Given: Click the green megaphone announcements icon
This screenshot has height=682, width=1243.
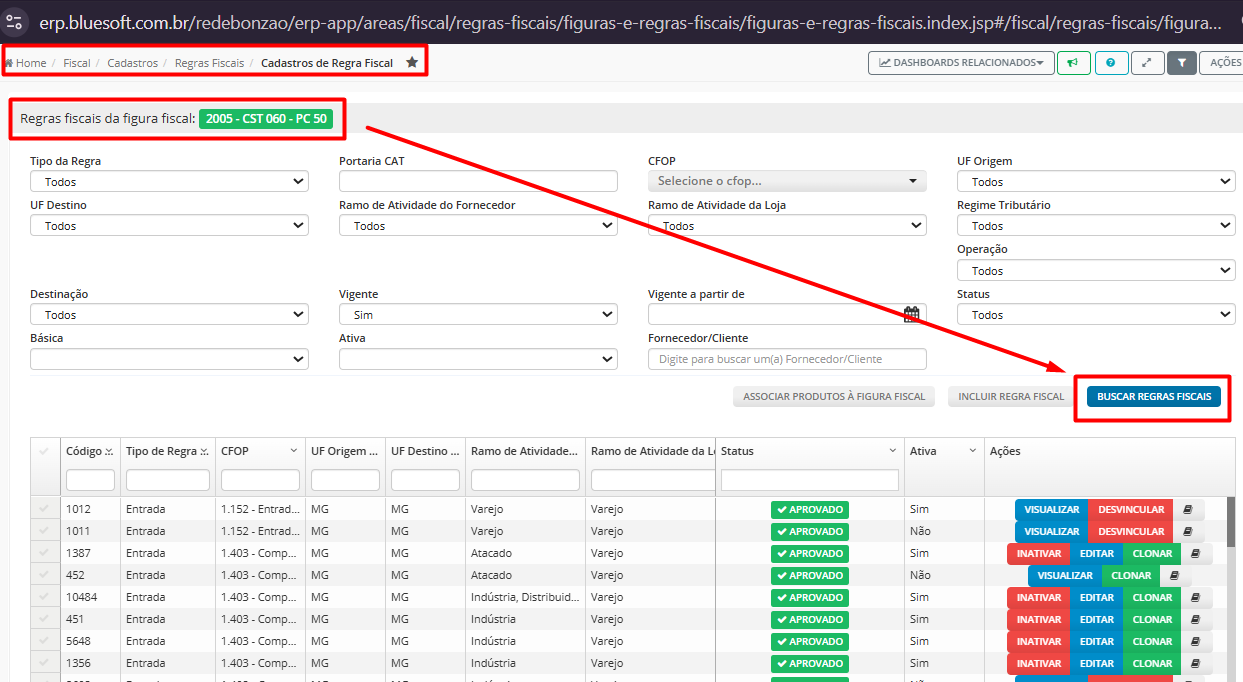Looking at the screenshot, I should click(x=1073, y=63).
